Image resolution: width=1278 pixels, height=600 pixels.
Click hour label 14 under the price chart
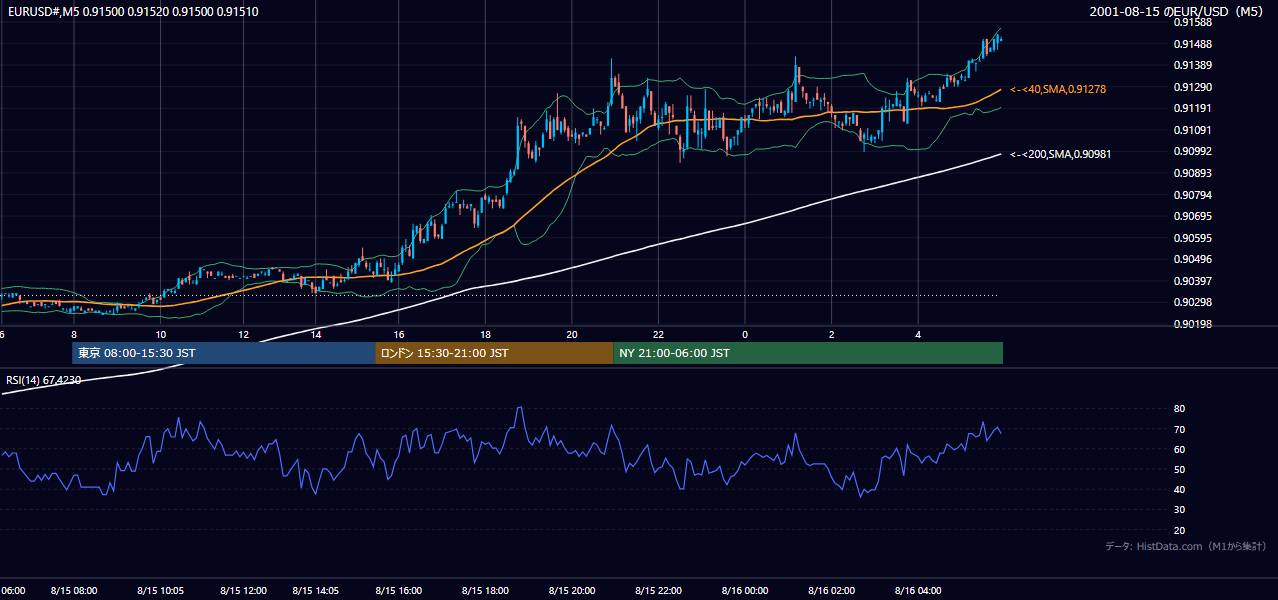coord(315,334)
